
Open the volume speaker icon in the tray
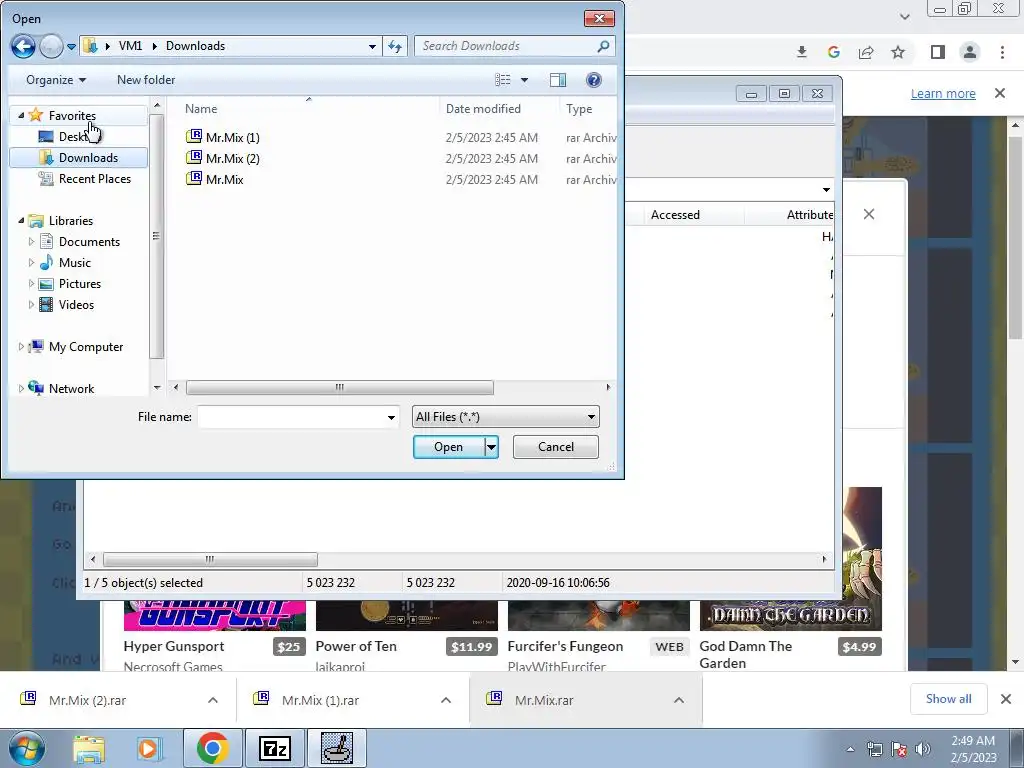coord(923,749)
